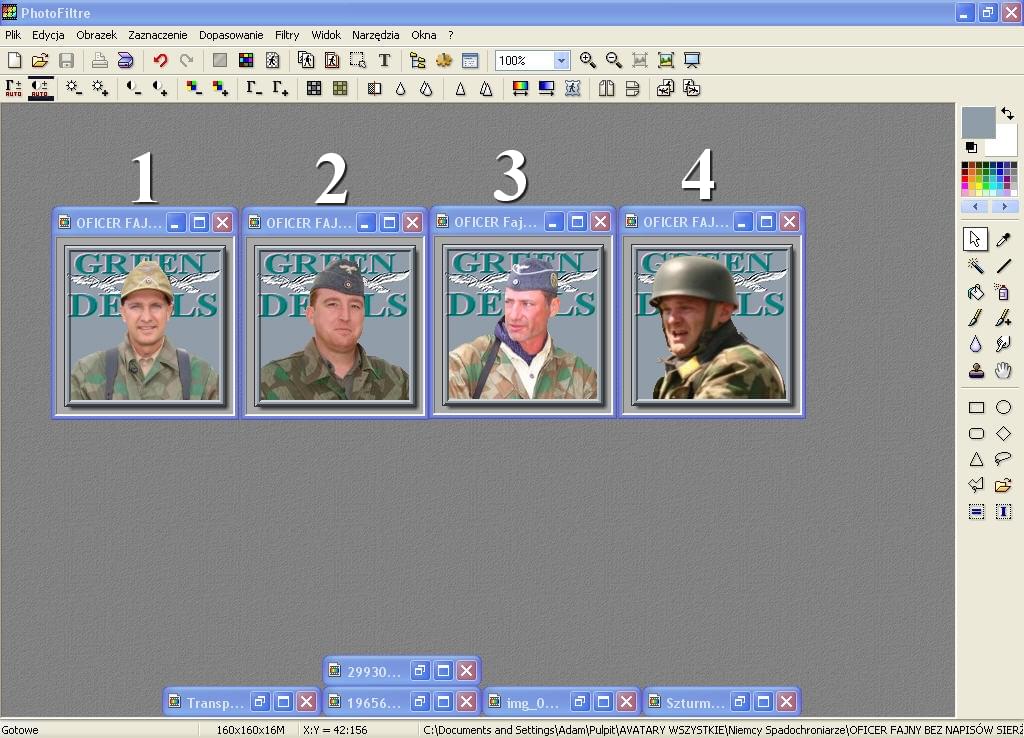Click the Redo arrow icon

(187, 61)
